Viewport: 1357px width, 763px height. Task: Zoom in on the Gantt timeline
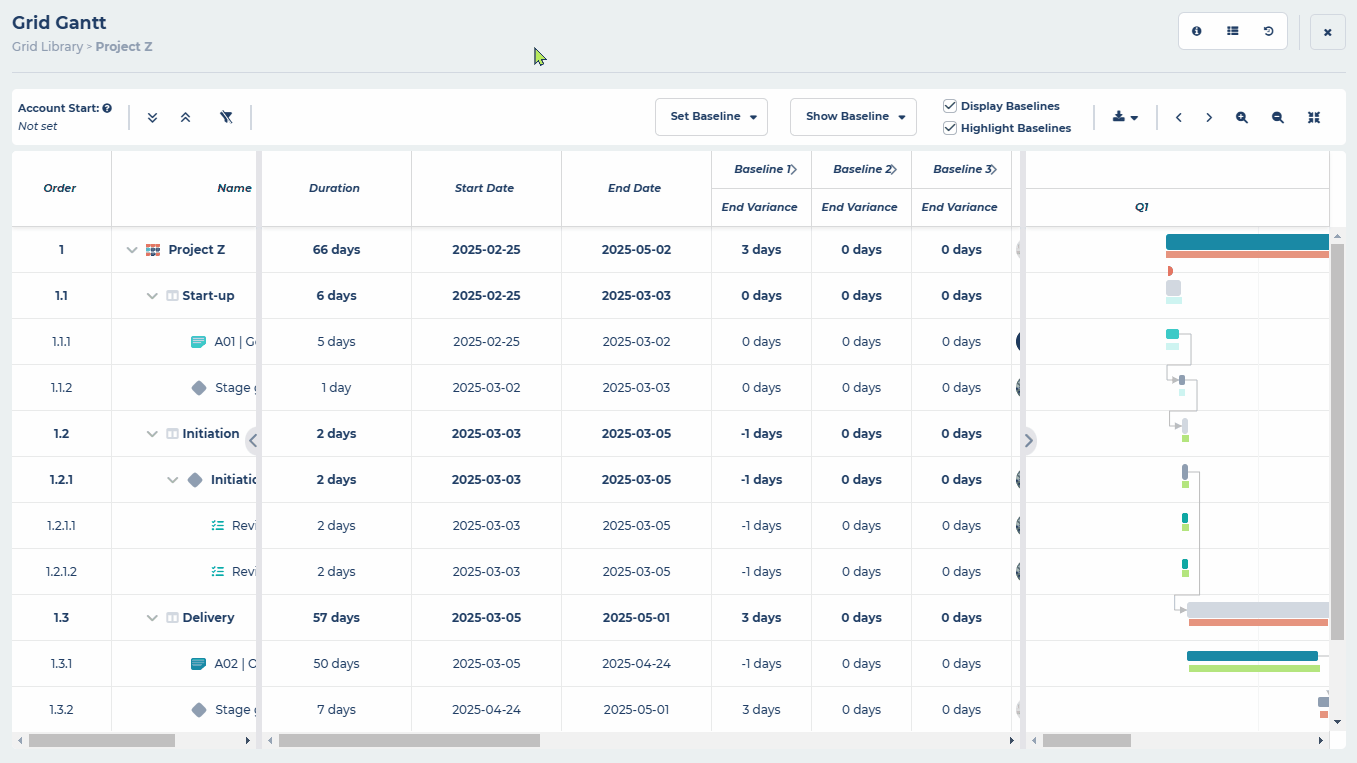[1241, 117]
